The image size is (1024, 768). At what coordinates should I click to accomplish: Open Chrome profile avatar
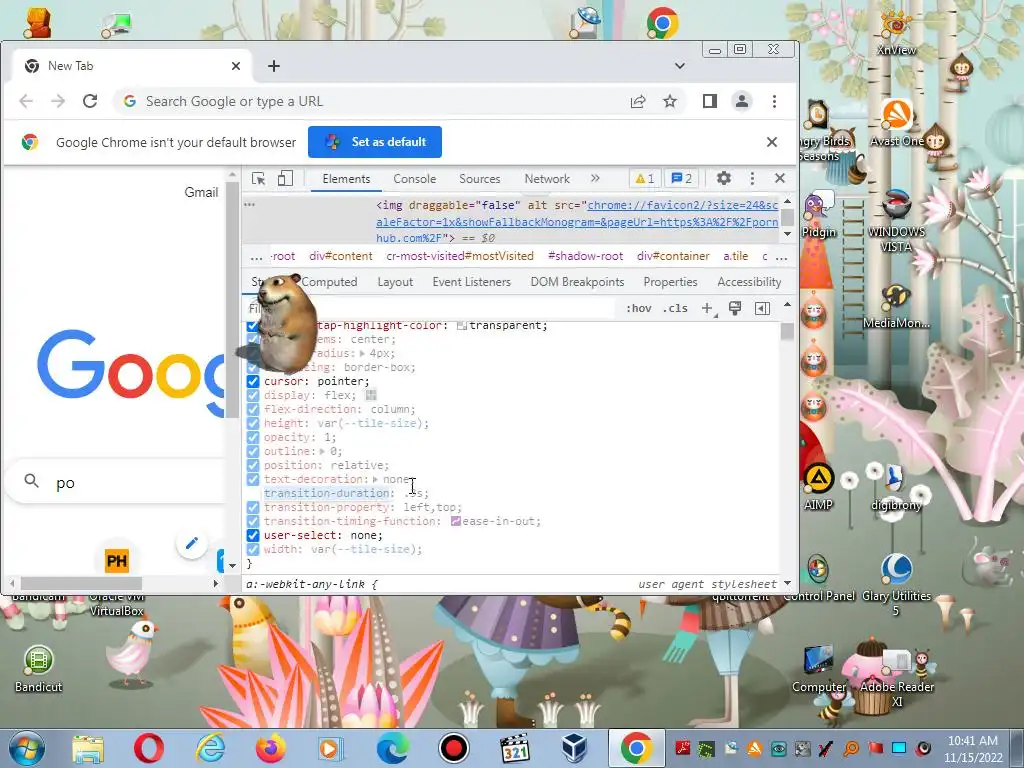(742, 101)
